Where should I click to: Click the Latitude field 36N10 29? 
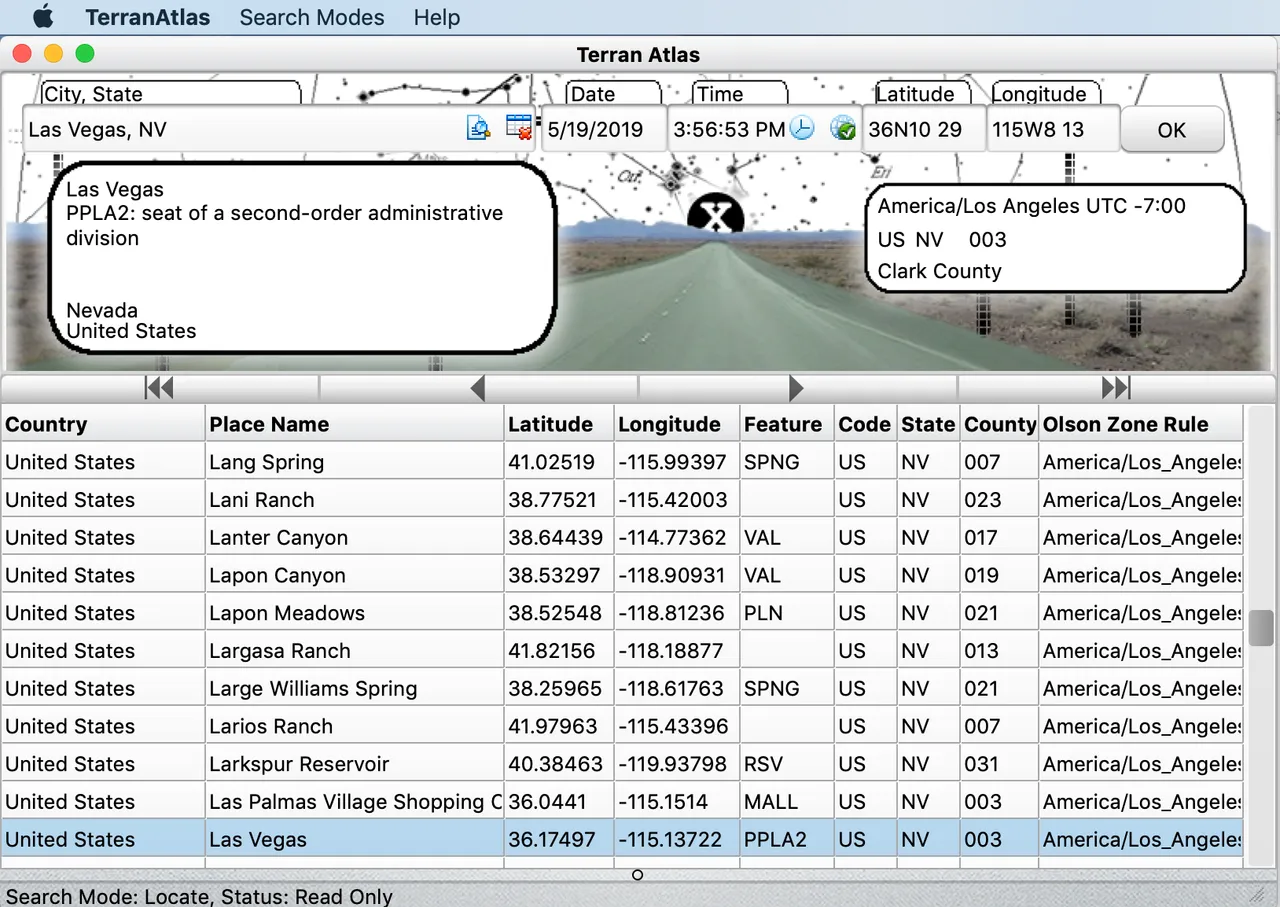pos(924,130)
